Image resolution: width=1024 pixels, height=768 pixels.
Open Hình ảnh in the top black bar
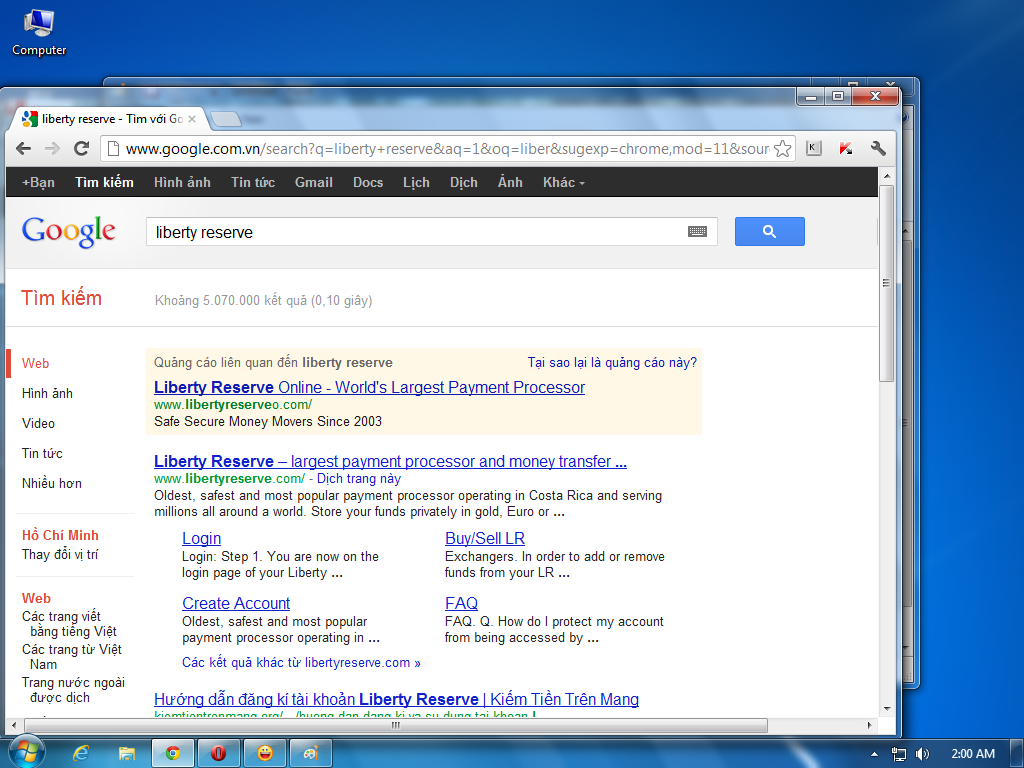point(182,182)
